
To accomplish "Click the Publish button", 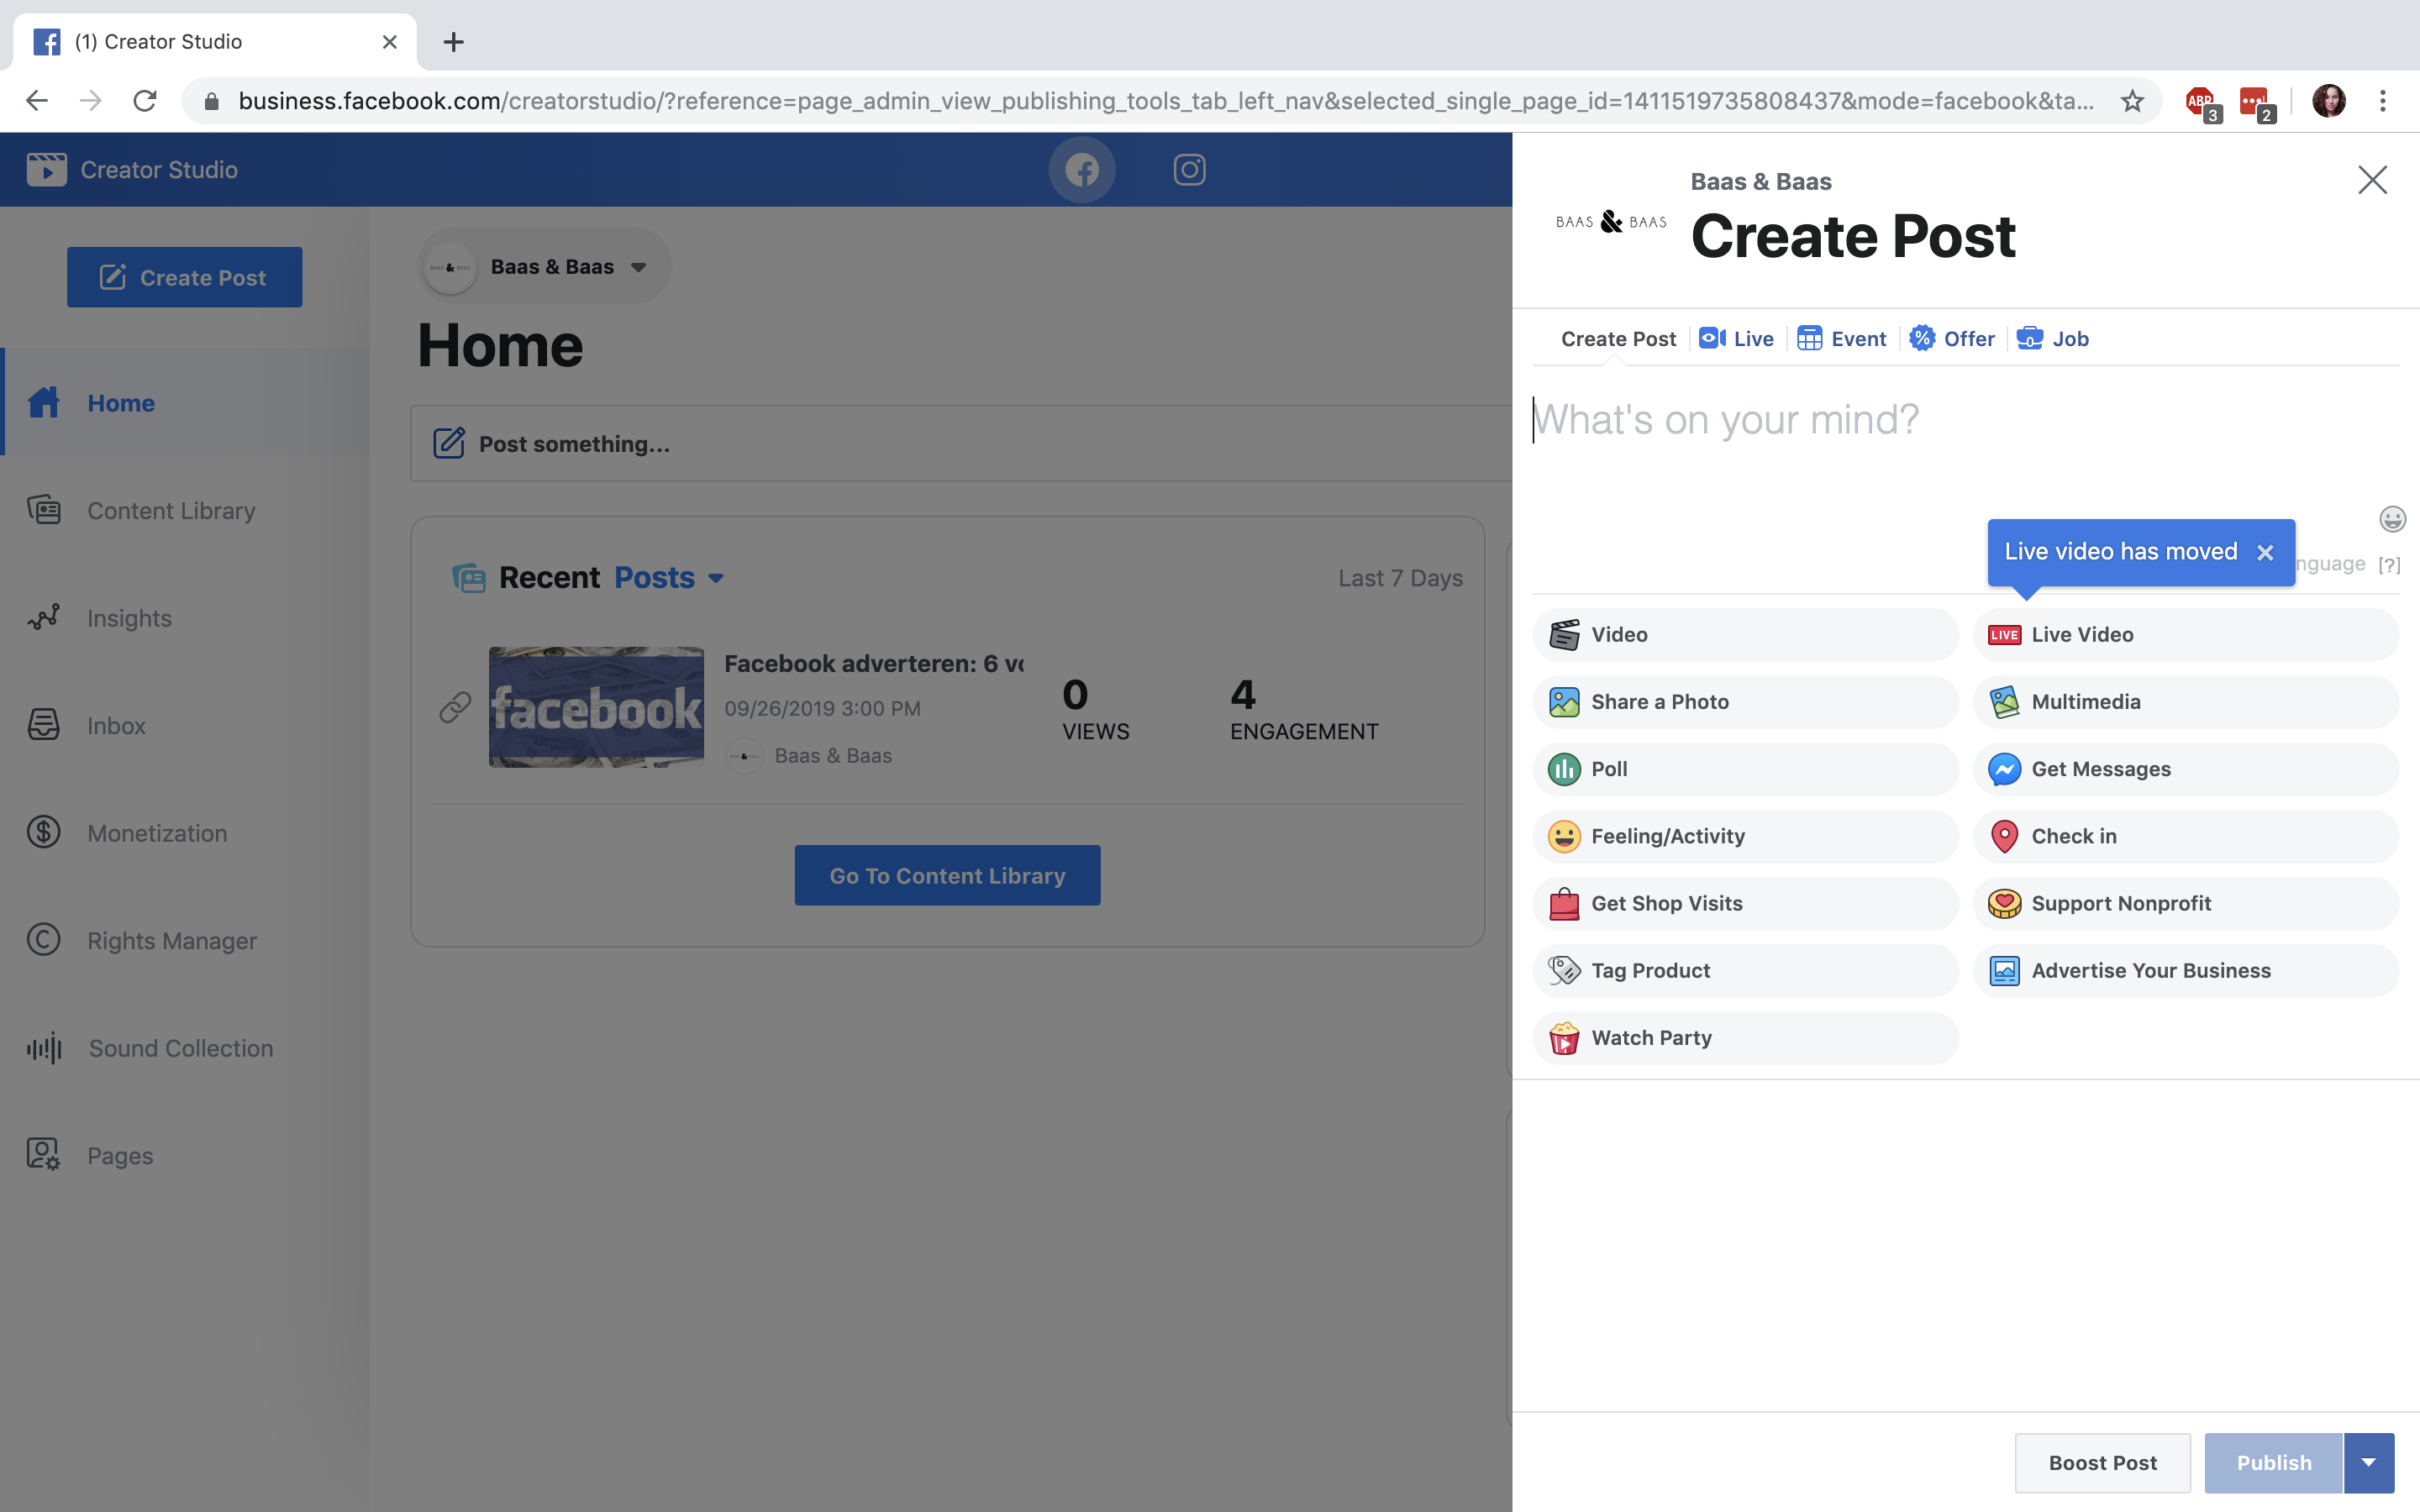I will (2274, 1462).
